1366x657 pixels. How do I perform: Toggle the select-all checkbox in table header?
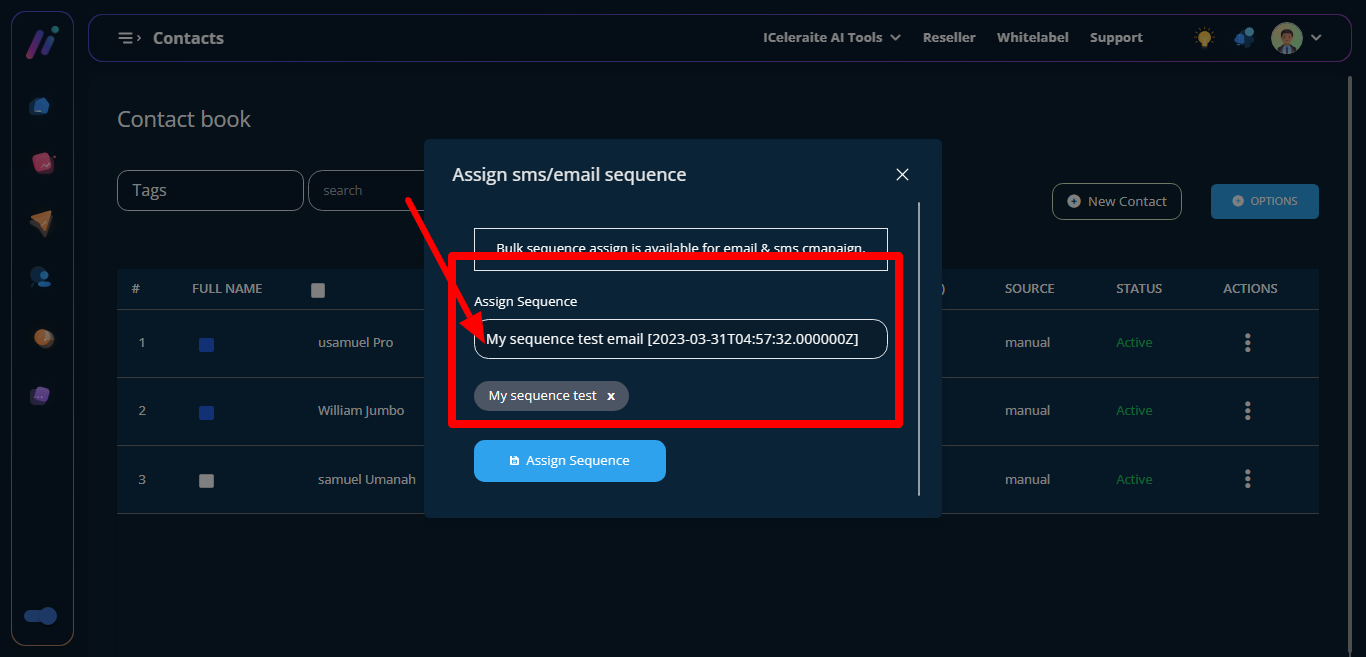(318, 290)
